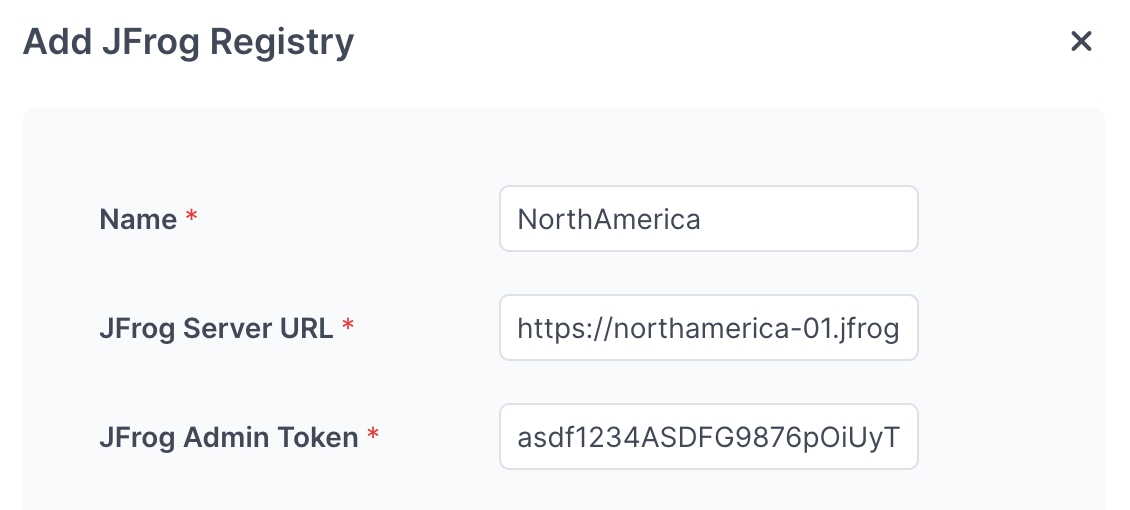Dismiss the dialog with the X icon
1130x510 pixels.
point(1081,41)
